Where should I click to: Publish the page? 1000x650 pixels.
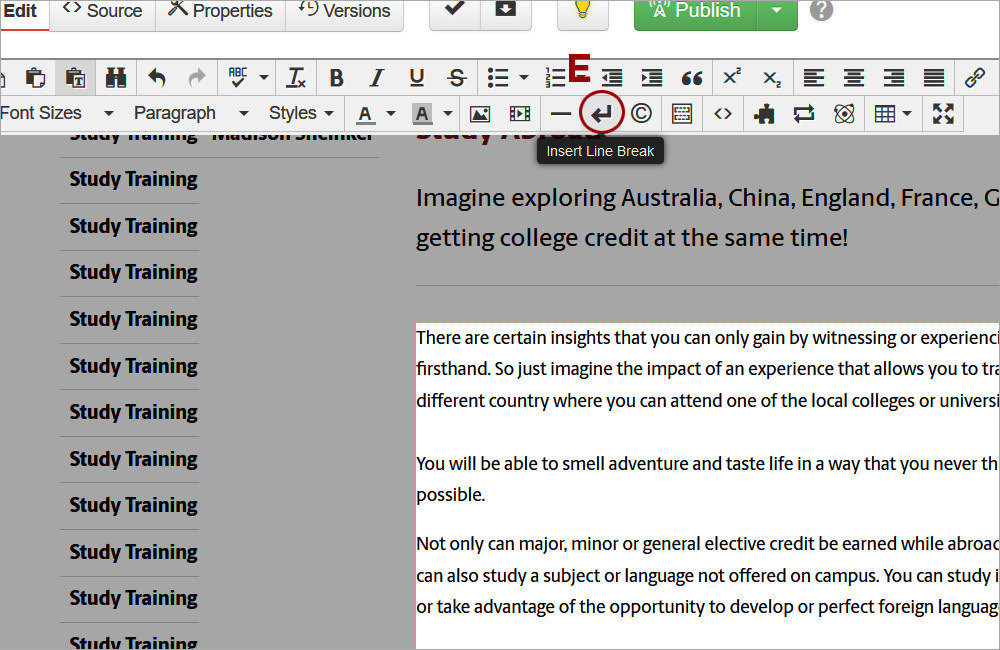[696, 12]
